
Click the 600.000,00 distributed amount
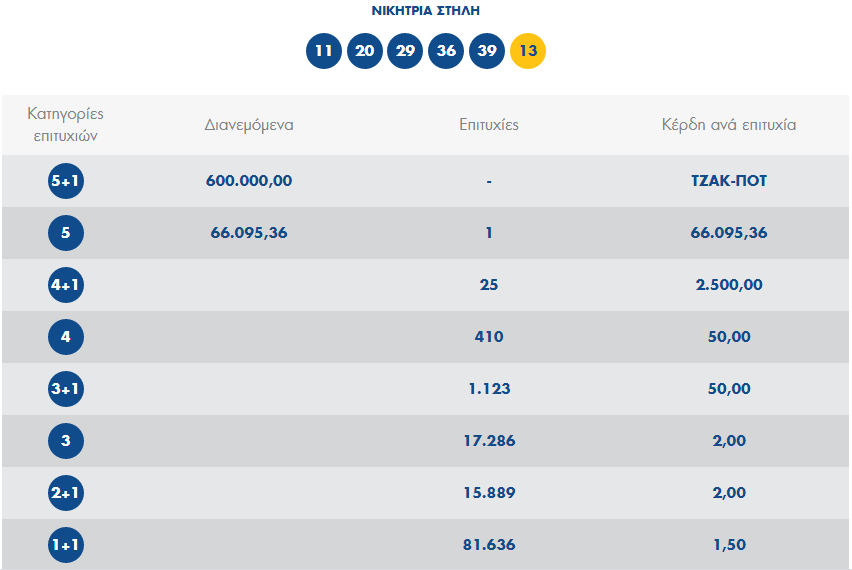(x=249, y=181)
